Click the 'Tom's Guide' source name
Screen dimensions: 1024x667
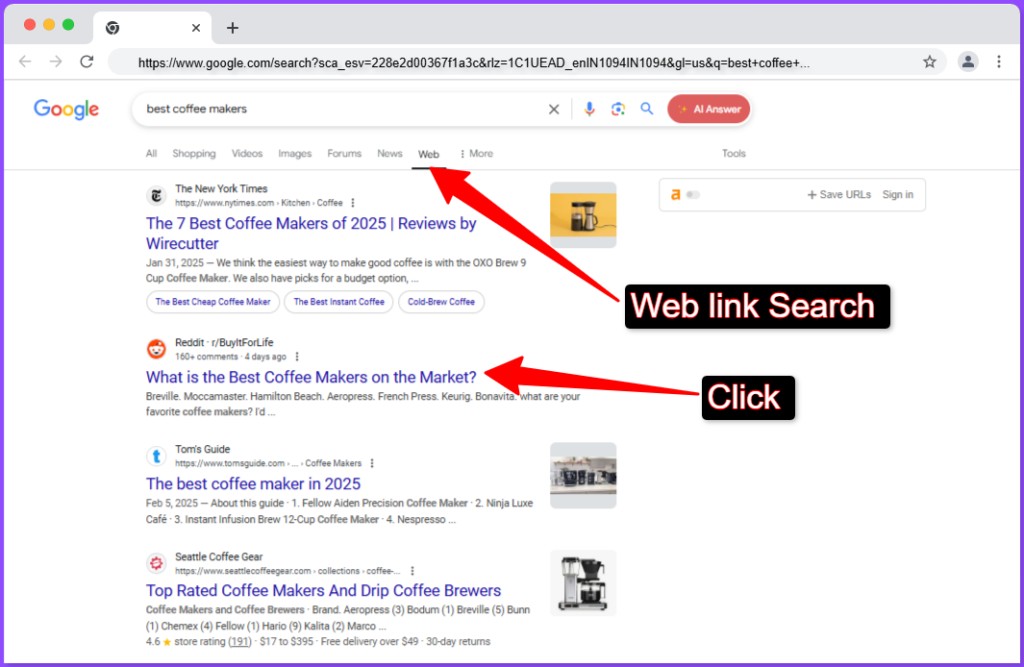(202, 449)
